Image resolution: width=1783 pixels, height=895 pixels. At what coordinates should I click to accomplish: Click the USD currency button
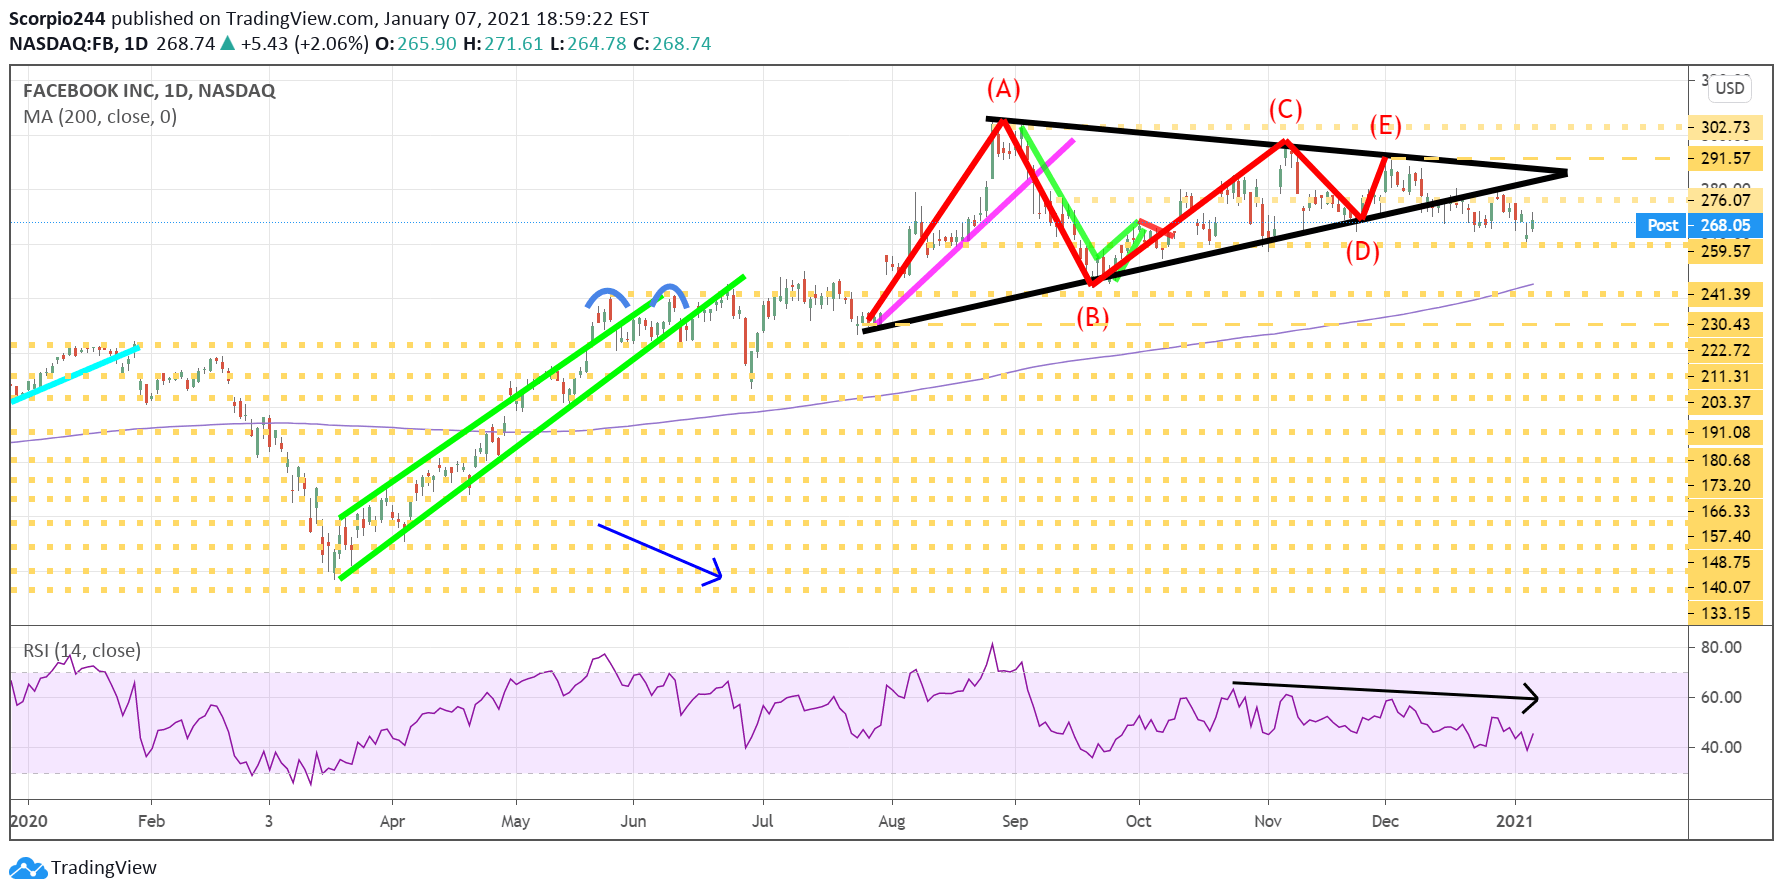click(1729, 88)
